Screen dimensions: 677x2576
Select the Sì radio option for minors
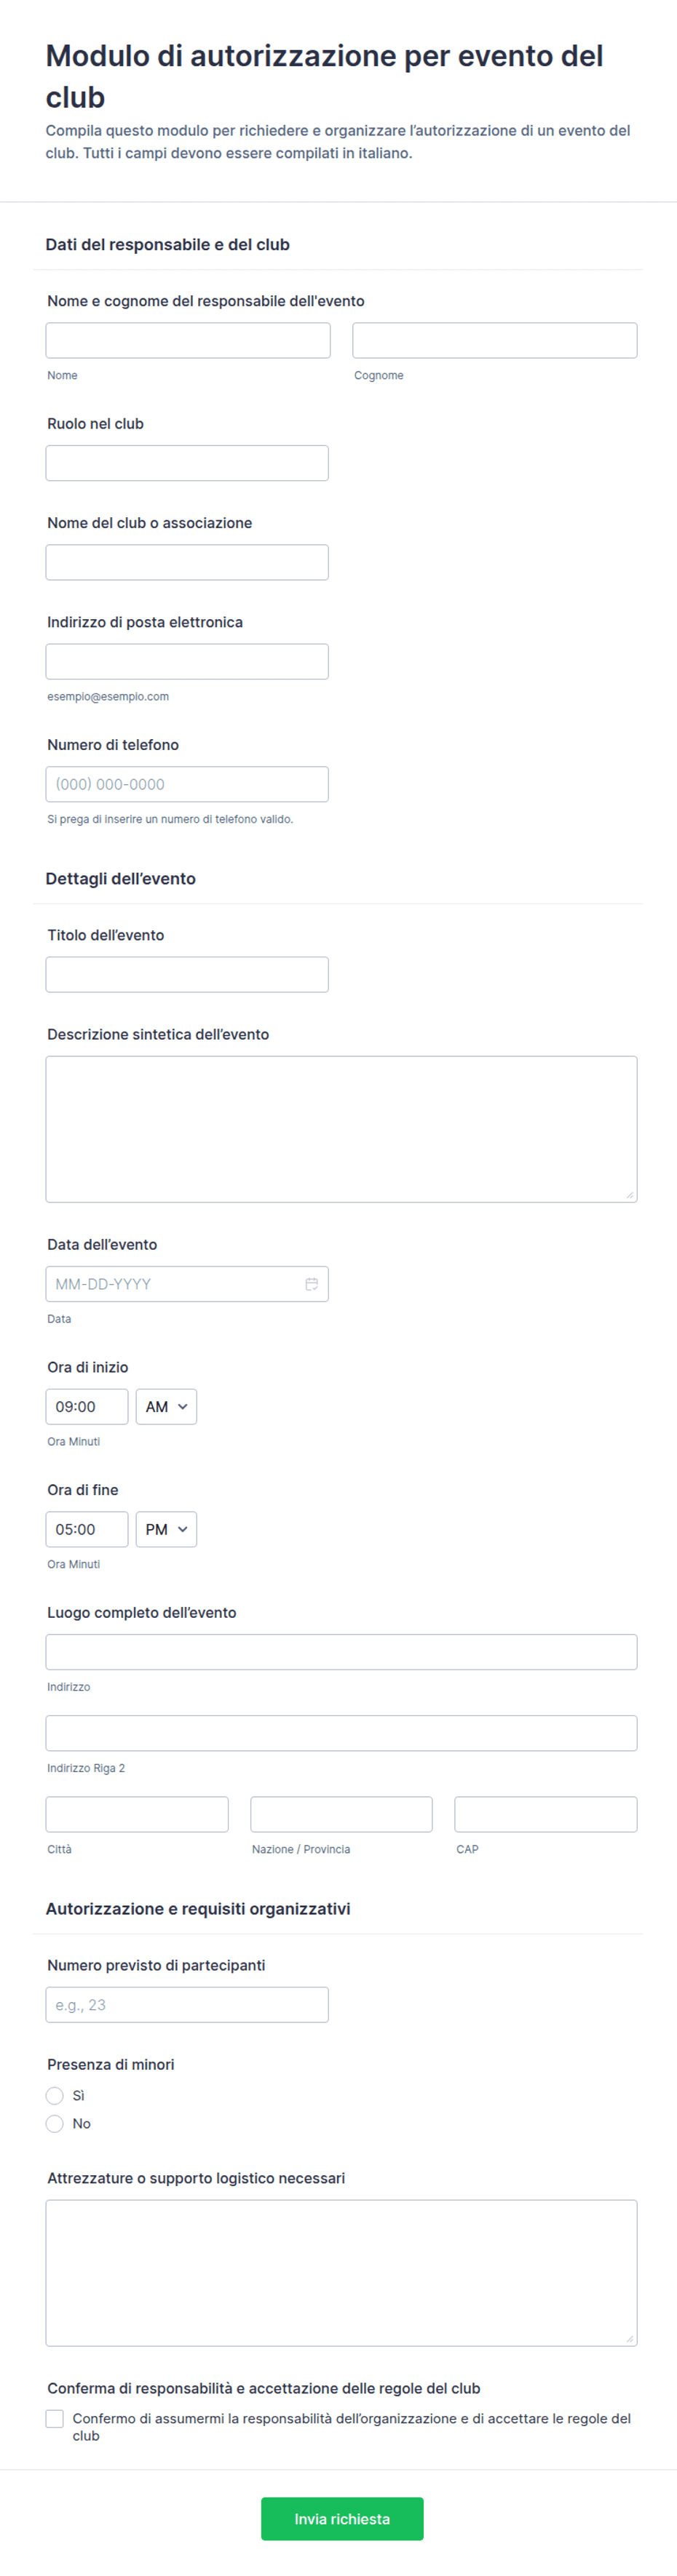click(x=55, y=2095)
